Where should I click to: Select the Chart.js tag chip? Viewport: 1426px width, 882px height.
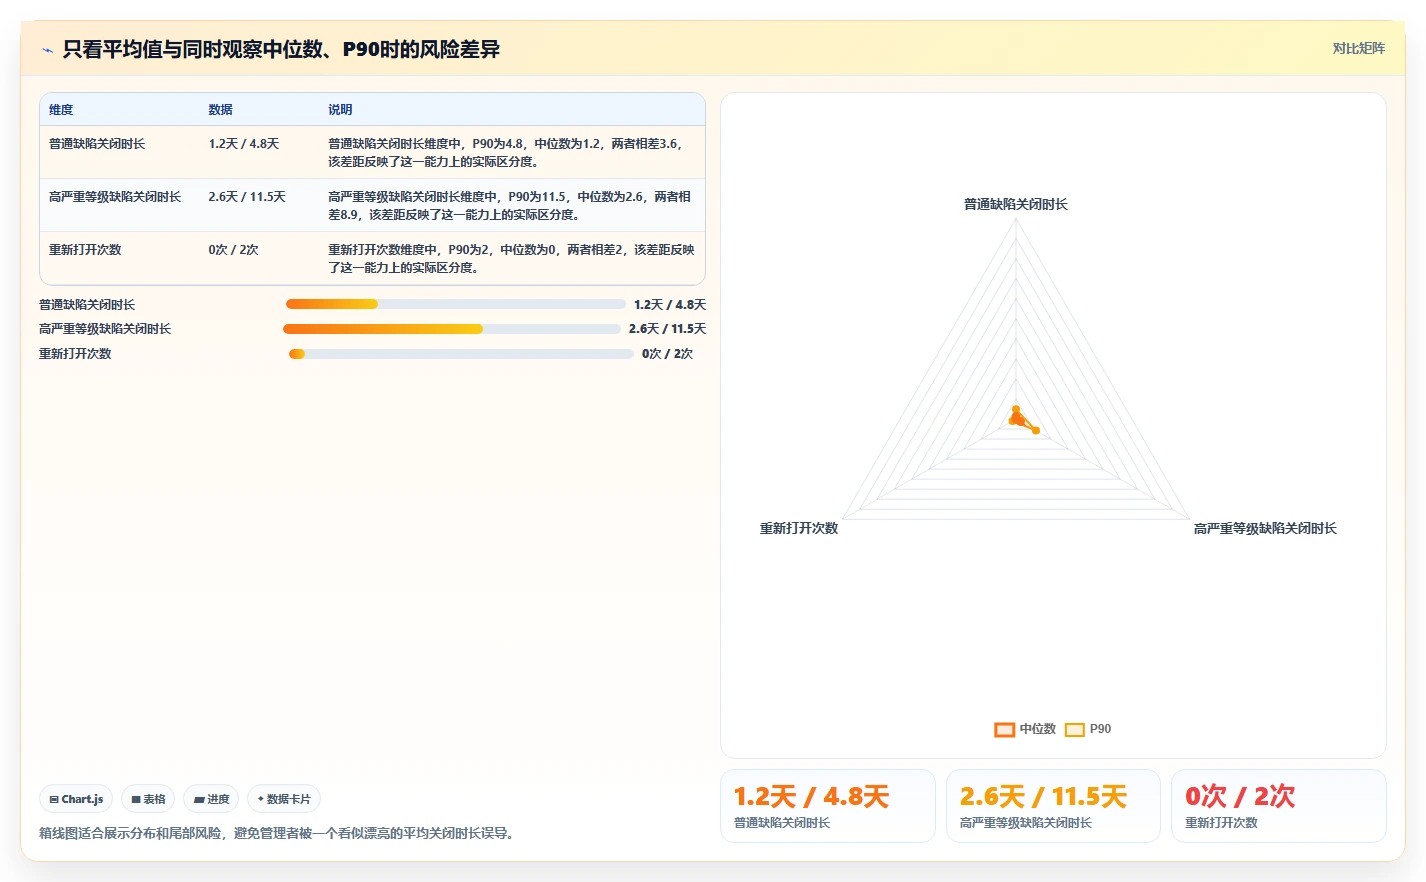pyautogui.click(x=76, y=799)
